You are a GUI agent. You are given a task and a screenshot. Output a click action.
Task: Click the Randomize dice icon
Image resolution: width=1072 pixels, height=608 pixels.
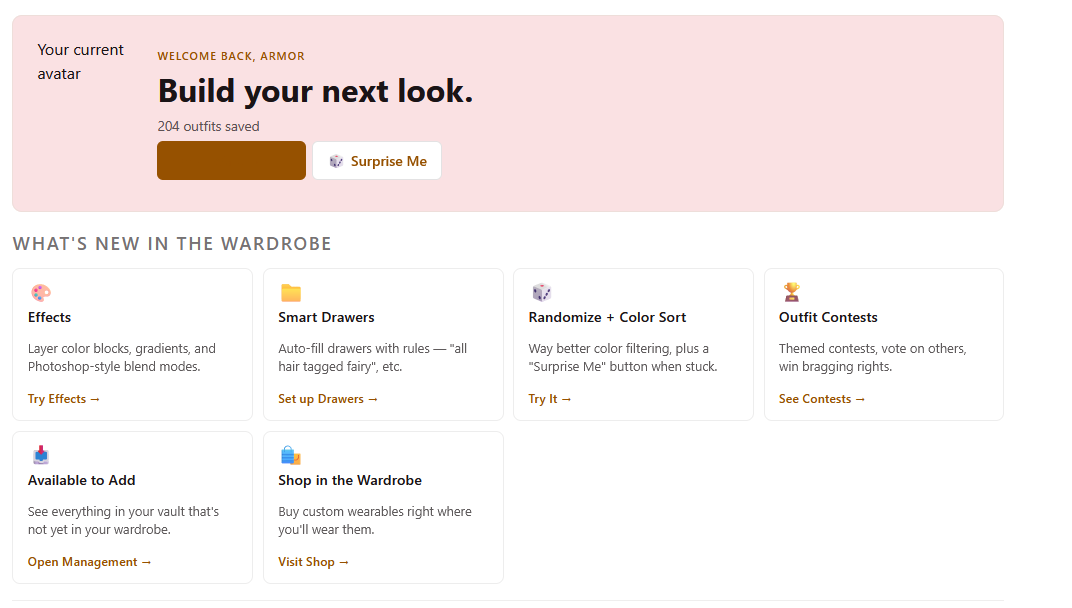(x=541, y=293)
